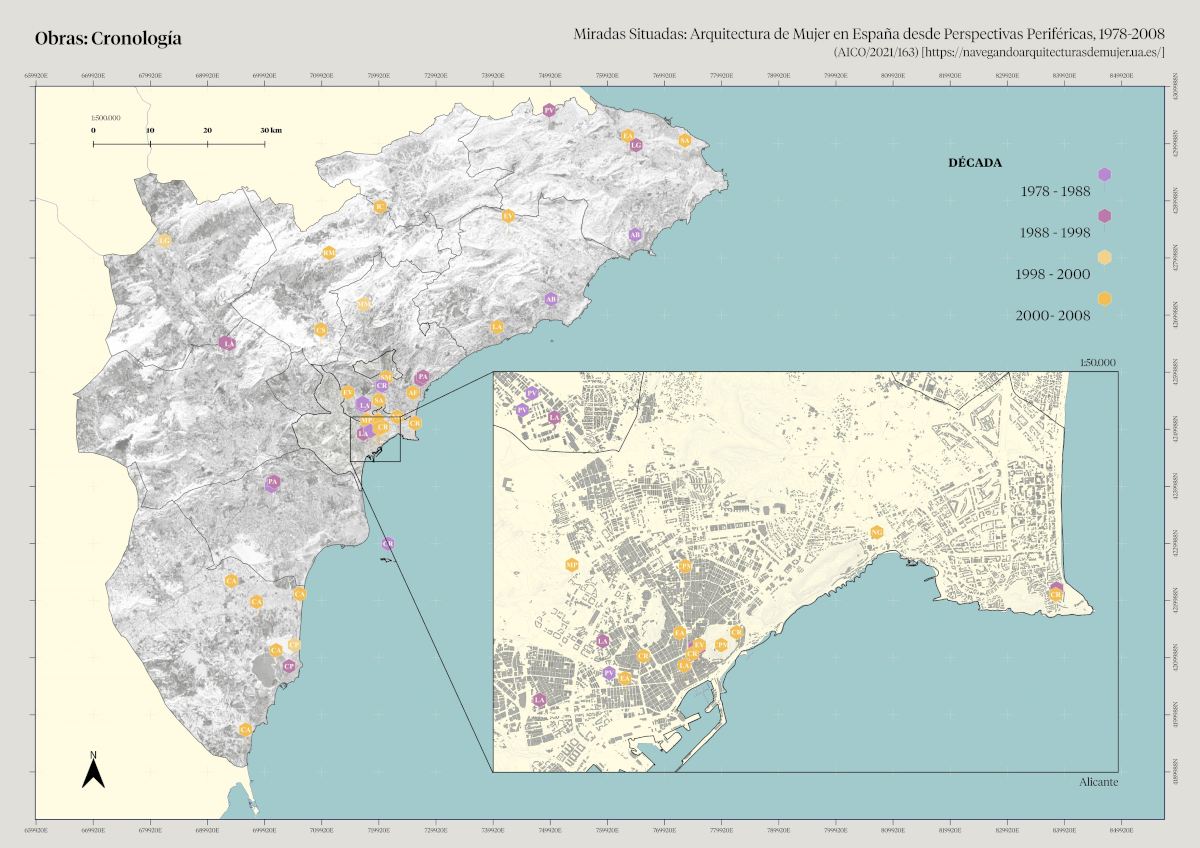
Task: Click the 30 km scale bar label
Action: tap(271, 131)
